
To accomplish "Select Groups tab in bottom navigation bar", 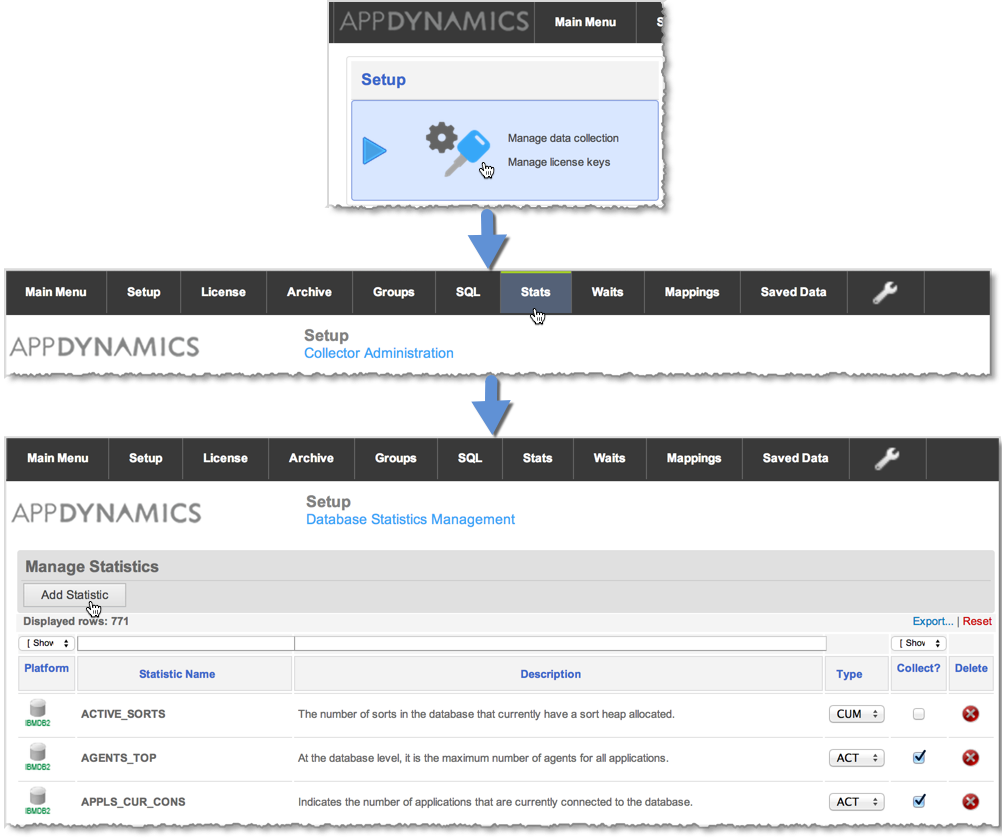I will [396, 458].
